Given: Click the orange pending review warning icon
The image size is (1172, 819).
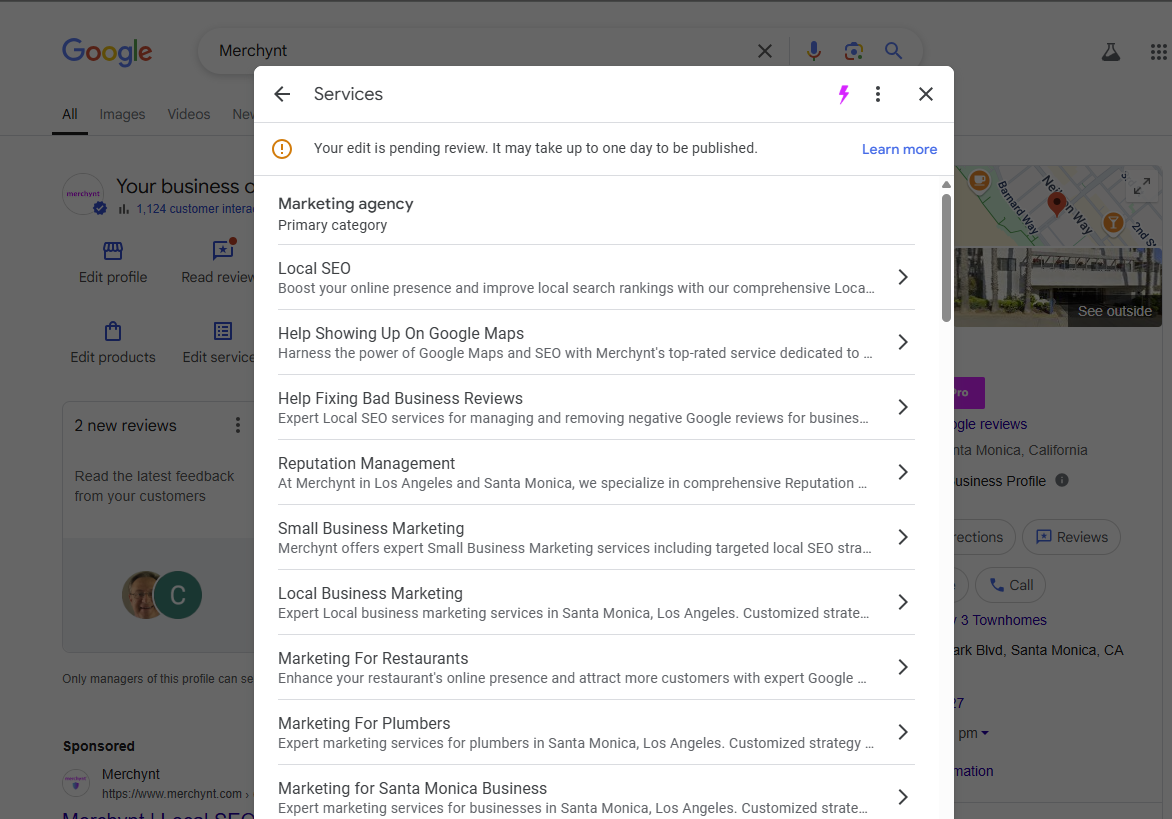Looking at the screenshot, I should (282, 149).
